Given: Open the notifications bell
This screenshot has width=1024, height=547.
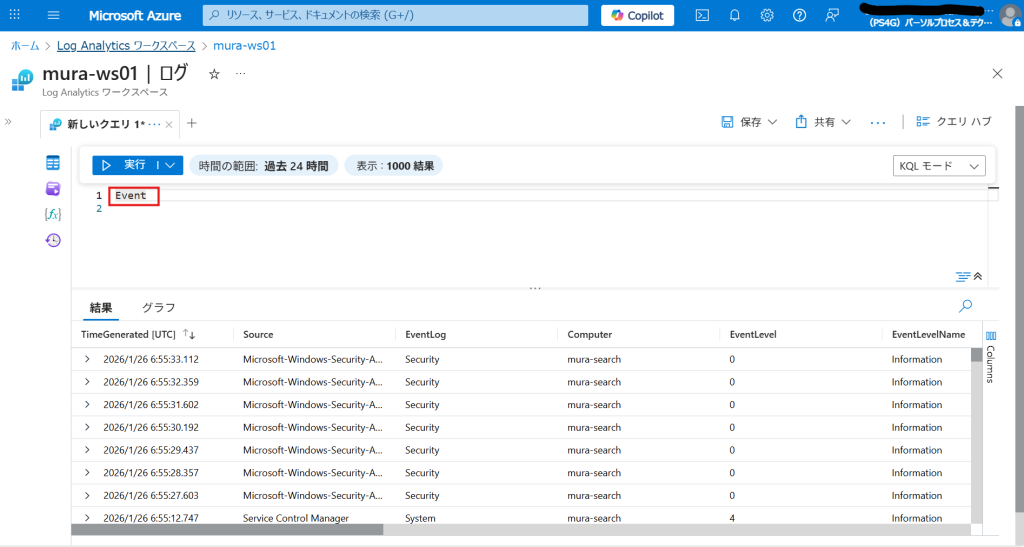Looking at the screenshot, I should coord(735,15).
